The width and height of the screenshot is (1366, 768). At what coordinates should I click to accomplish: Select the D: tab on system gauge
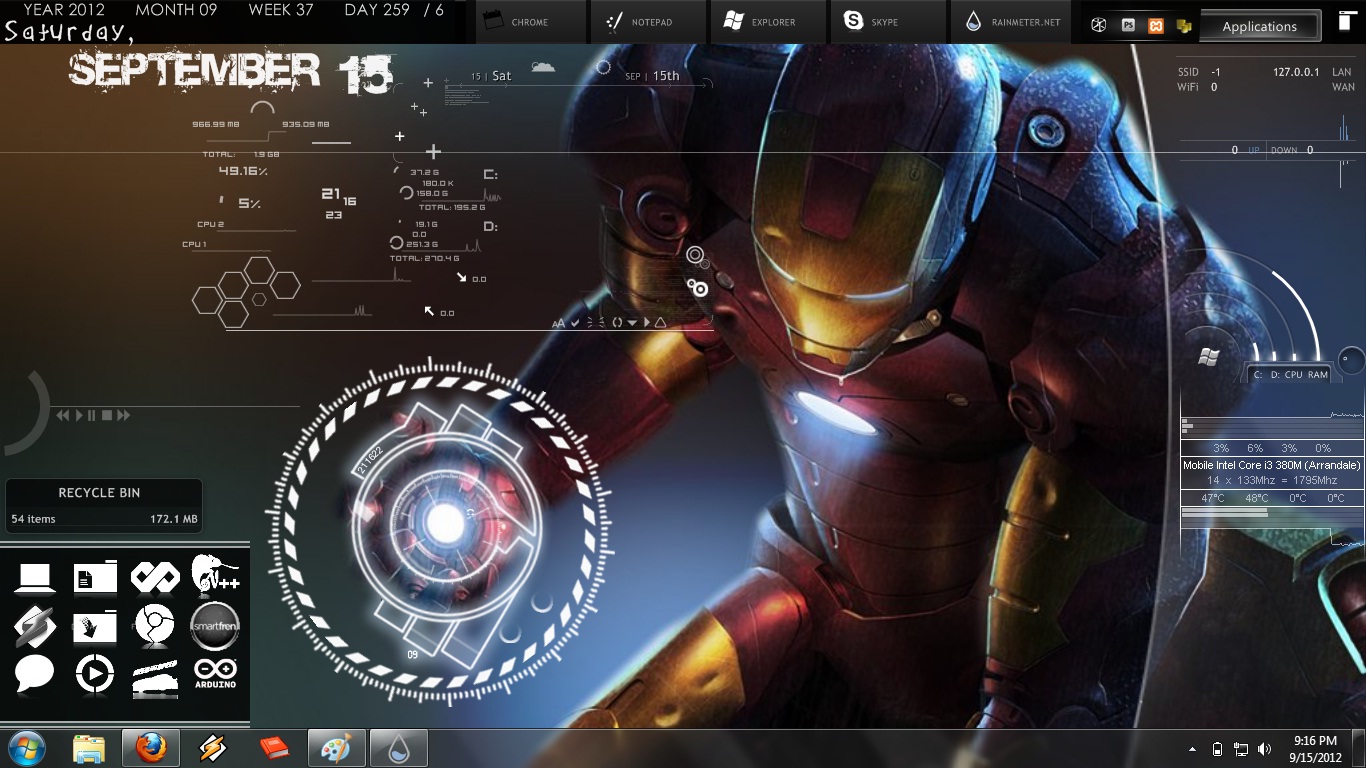point(1275,375)
